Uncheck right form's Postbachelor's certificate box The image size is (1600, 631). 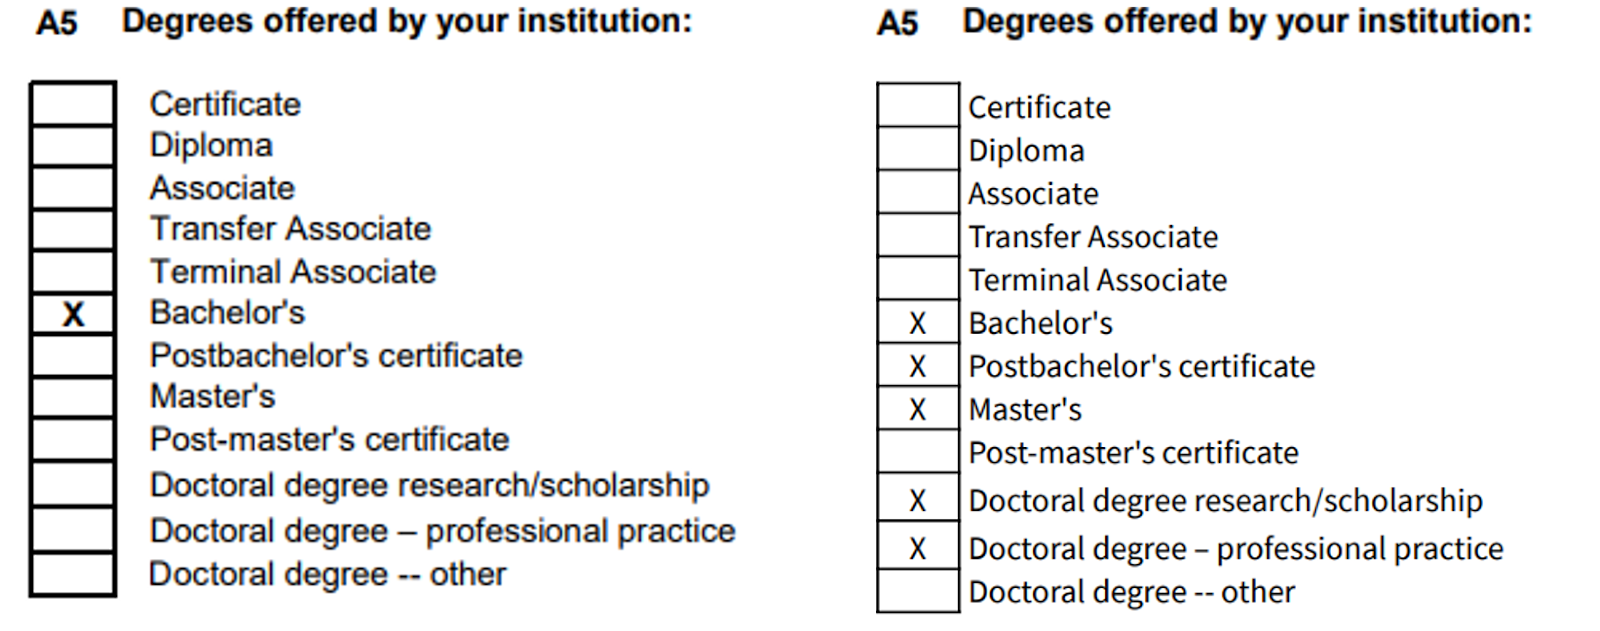pos(918,365)
